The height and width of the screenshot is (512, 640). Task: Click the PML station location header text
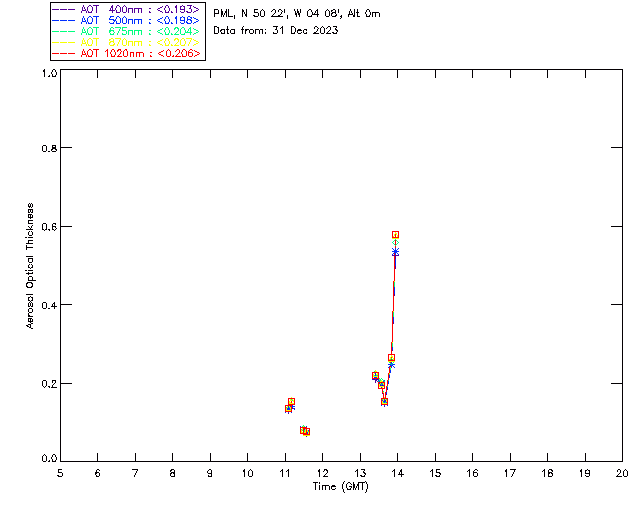coord(297,13)
